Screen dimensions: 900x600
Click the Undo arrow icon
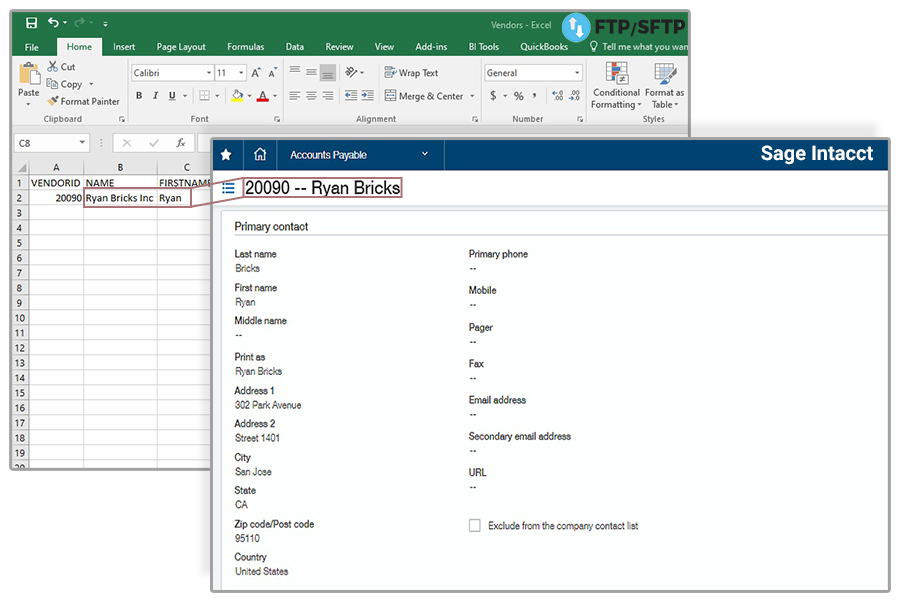53,23
